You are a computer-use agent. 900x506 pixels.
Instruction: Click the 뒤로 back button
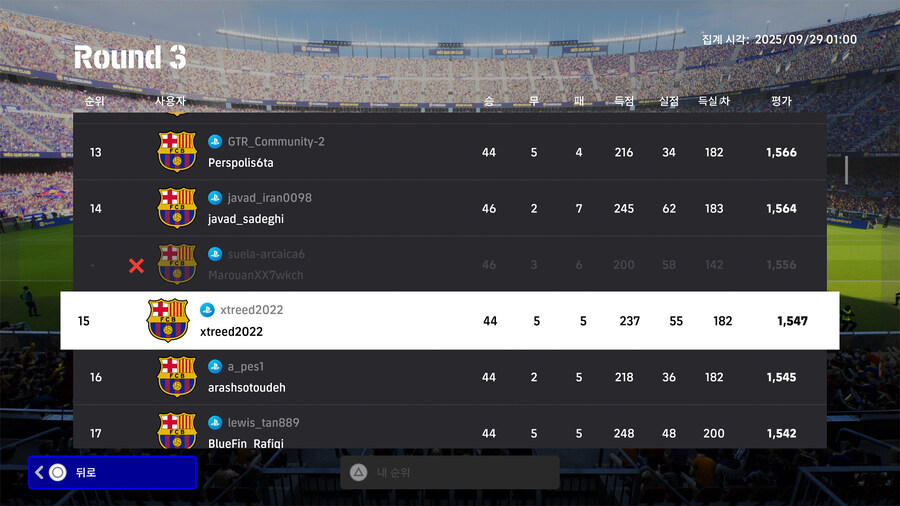pyautogui.click(x=112, y=472)
